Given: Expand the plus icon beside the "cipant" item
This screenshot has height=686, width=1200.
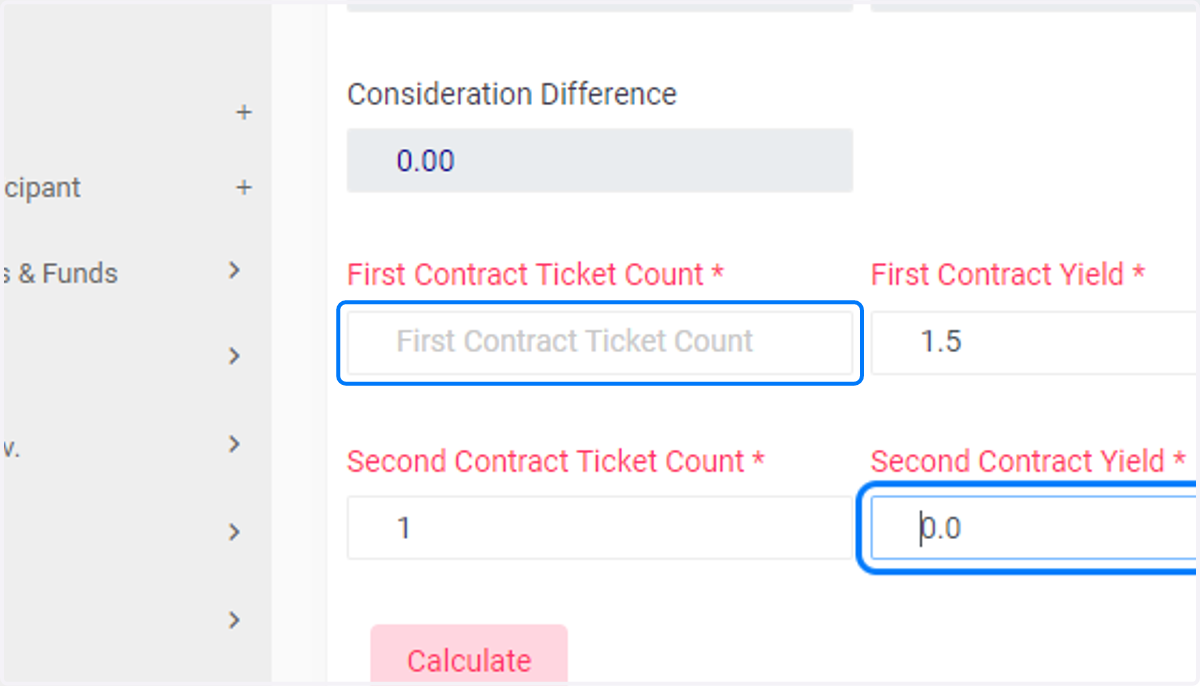Looking at the screenshot, I should pyautogui.click(x=243, y=187).
